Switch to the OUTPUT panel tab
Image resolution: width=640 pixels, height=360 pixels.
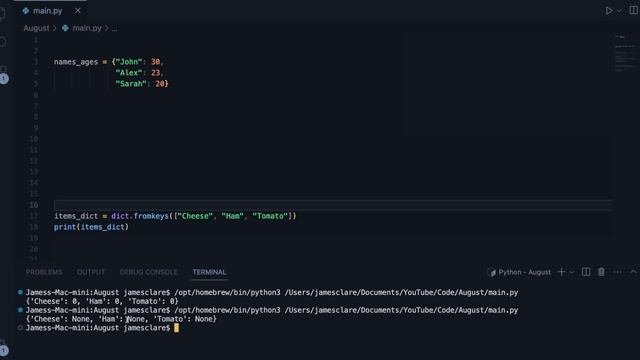click(x=91, y=272)
